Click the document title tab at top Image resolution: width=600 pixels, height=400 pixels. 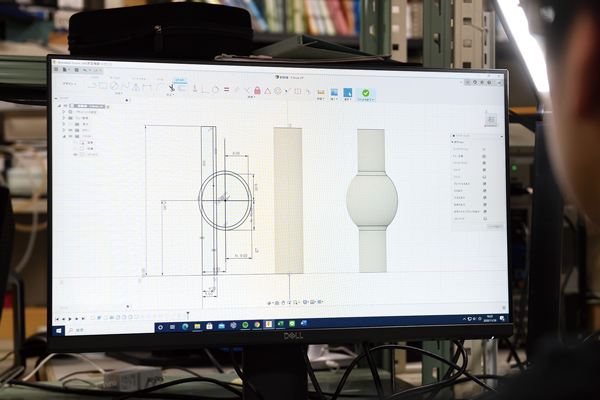pos(289,77)
